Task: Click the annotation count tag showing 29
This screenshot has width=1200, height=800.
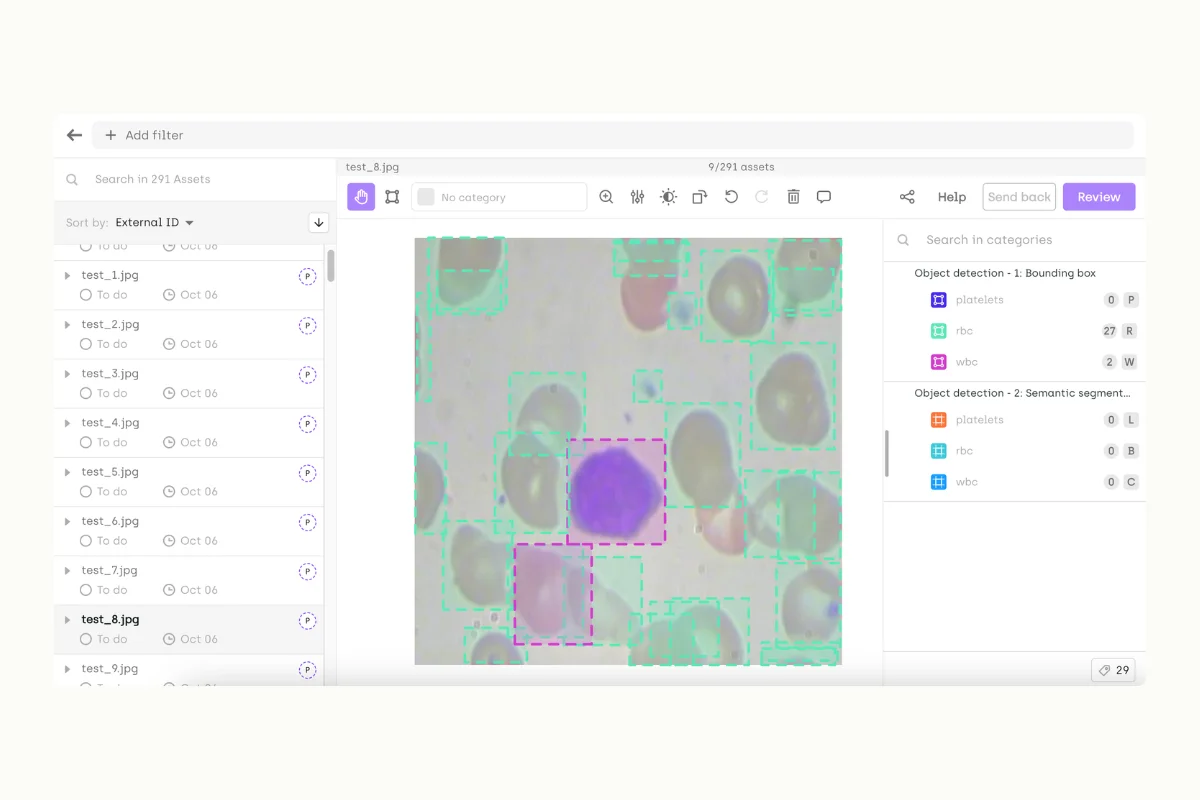Action: click(x=1113, y=670)
